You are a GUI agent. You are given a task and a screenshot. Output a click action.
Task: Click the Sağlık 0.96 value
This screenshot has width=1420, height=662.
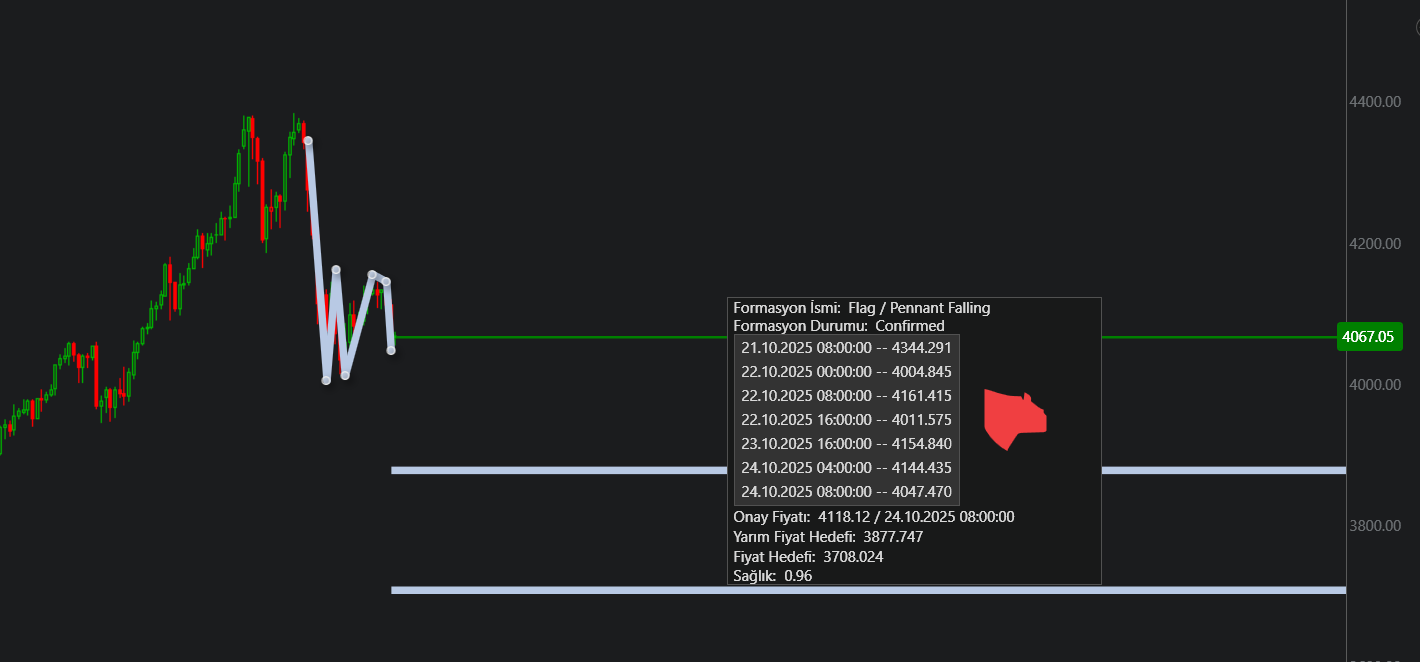798,576
